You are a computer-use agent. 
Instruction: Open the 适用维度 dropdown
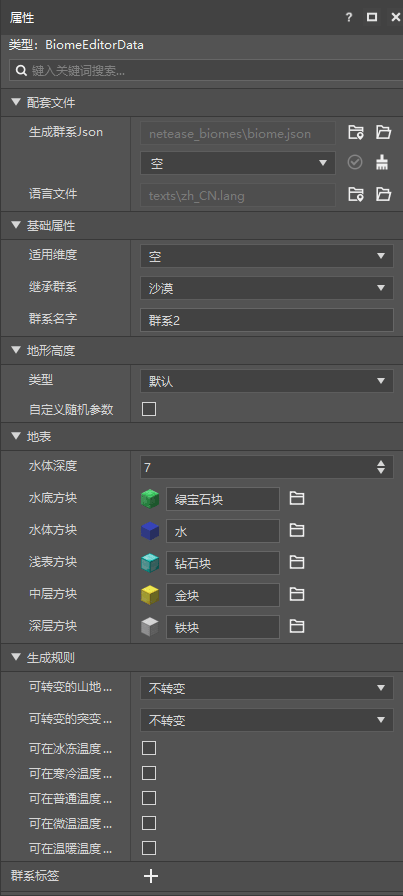point(267,256)
